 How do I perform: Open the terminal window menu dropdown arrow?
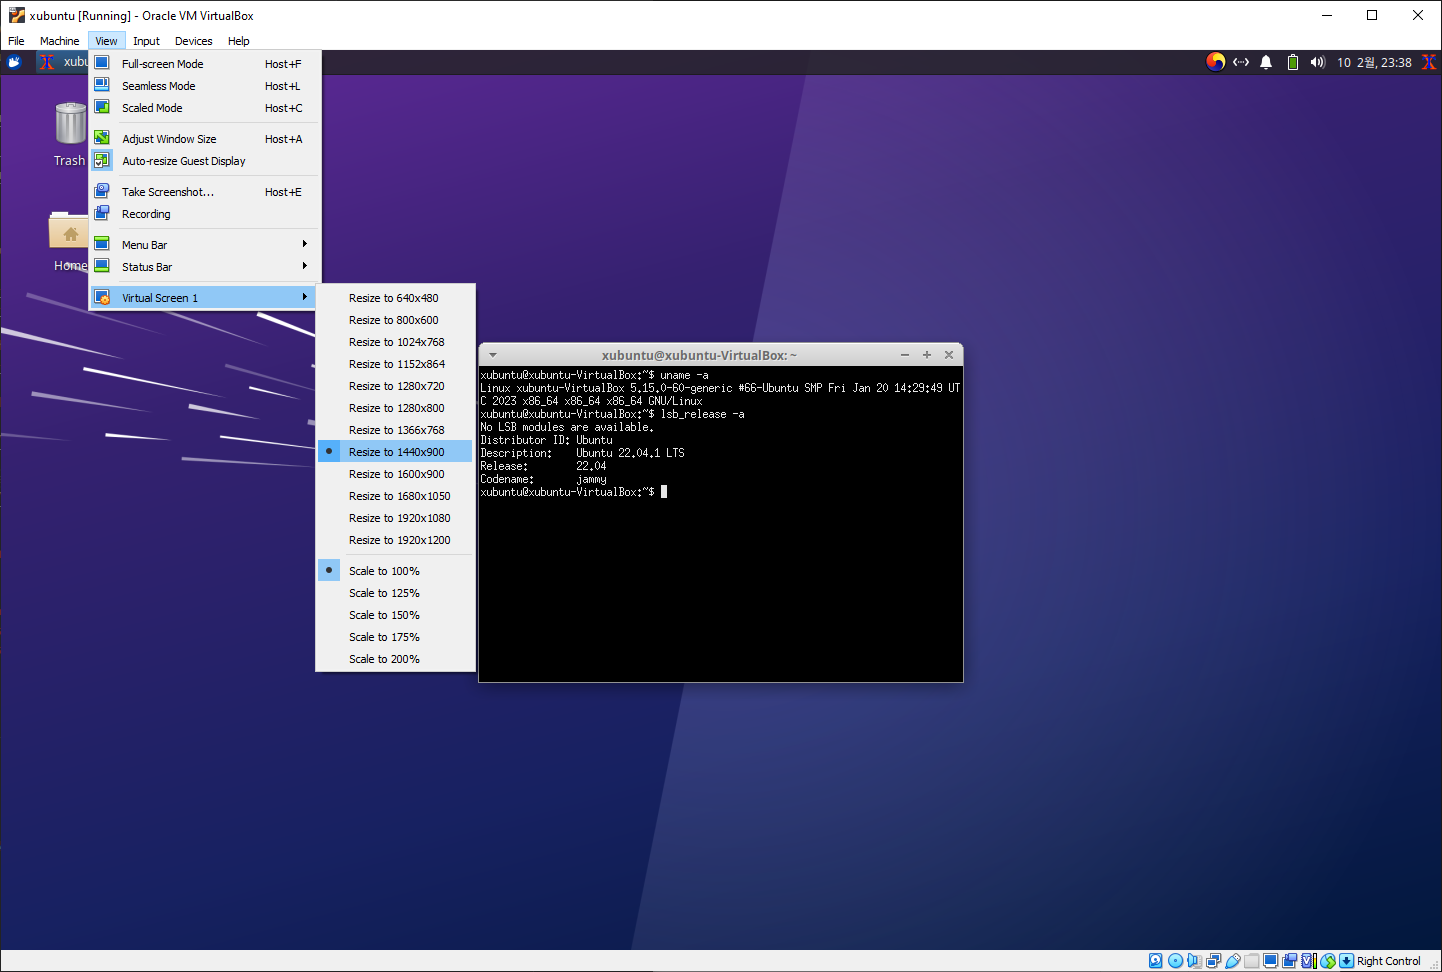(x=493, y=355)
